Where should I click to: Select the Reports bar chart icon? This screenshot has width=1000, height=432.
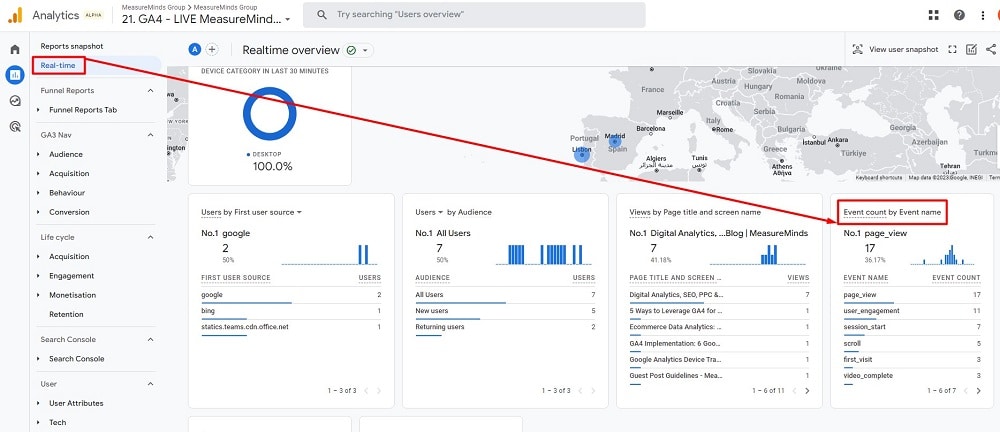(x=15, y=75)
